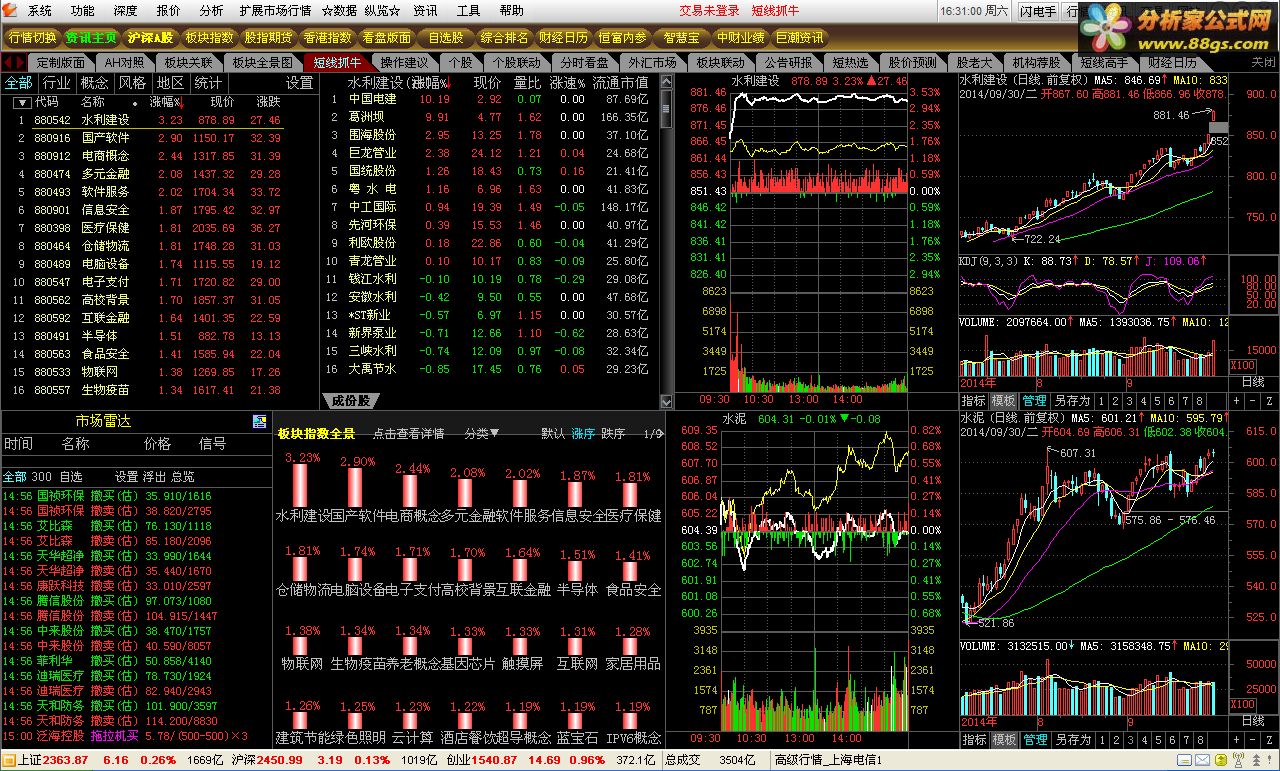Image resolution: width=1280 pixels, height=771 pixels.
Task: Toggle 管理 on the 水泥 chart footer
Action: pyautogui.click(x=1035, y=740)
